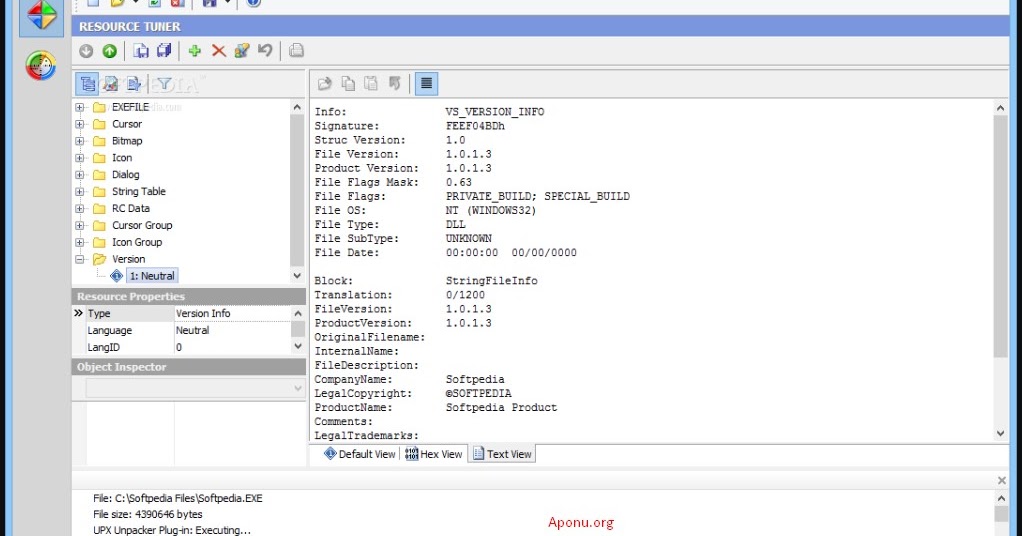Close the bottom log panel with X

tap(1002, 481)
